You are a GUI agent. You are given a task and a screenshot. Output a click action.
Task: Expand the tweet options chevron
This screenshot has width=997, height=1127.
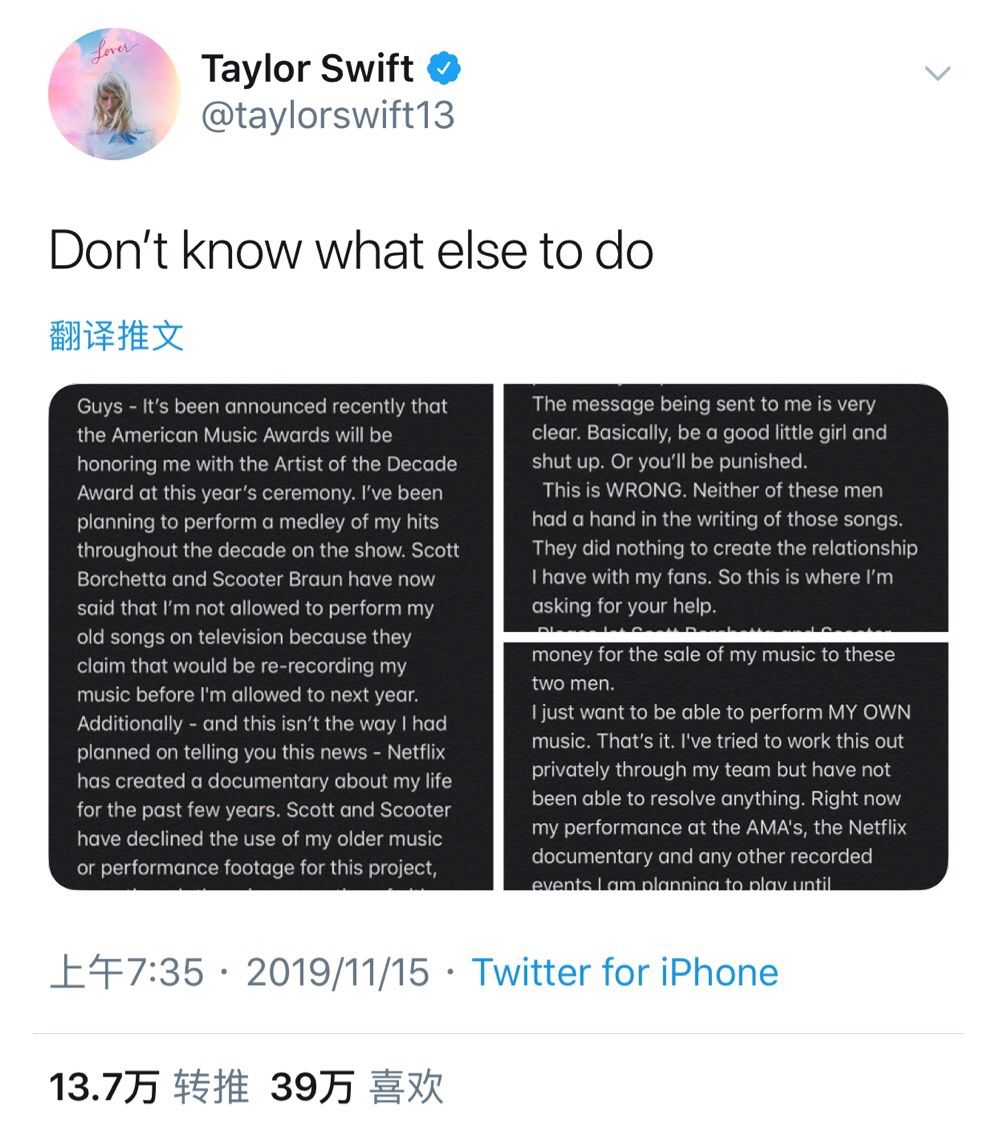tap(937, 73)
